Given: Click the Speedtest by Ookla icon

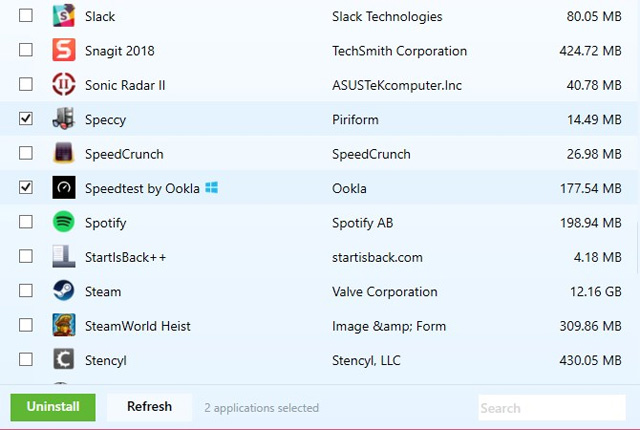Looking at the screenshot, I should (64, 188).
